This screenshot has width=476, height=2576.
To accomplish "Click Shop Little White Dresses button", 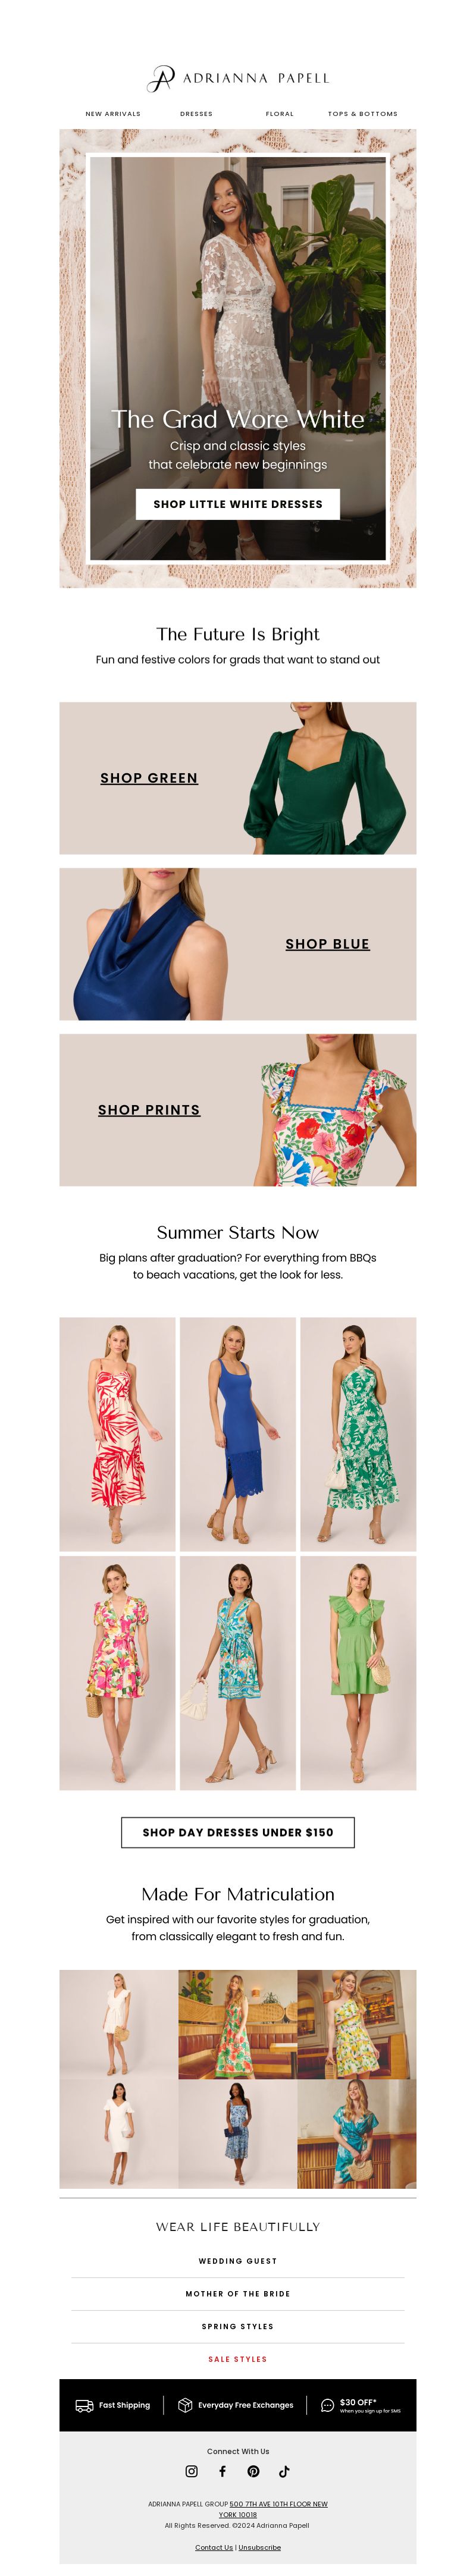I will 238,504.
